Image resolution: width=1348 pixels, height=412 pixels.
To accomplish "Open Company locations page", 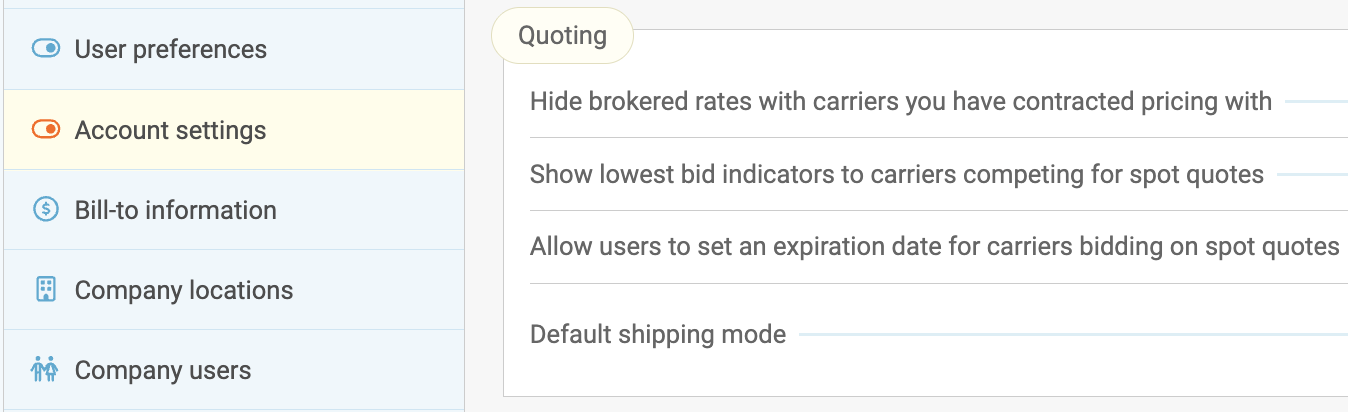I will tap(183, 290).
